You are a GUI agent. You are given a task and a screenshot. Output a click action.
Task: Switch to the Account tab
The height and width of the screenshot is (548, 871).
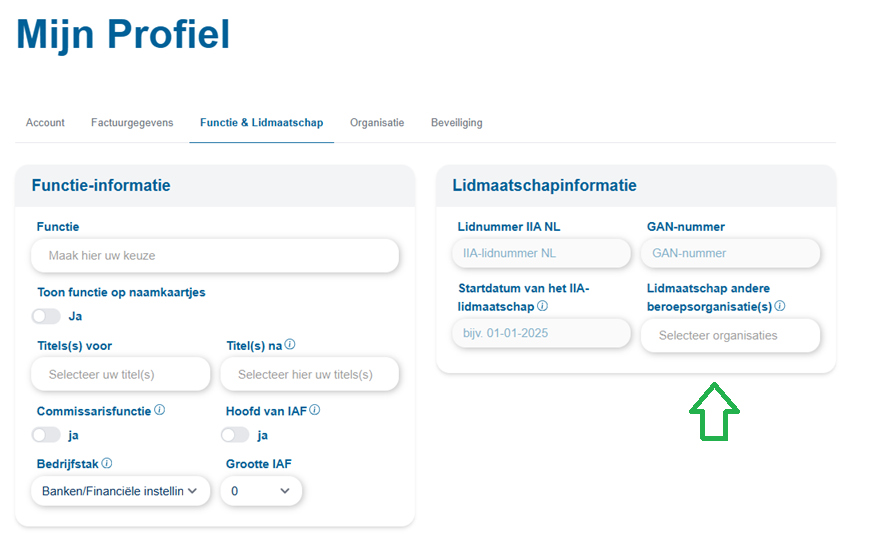[45, 123]
